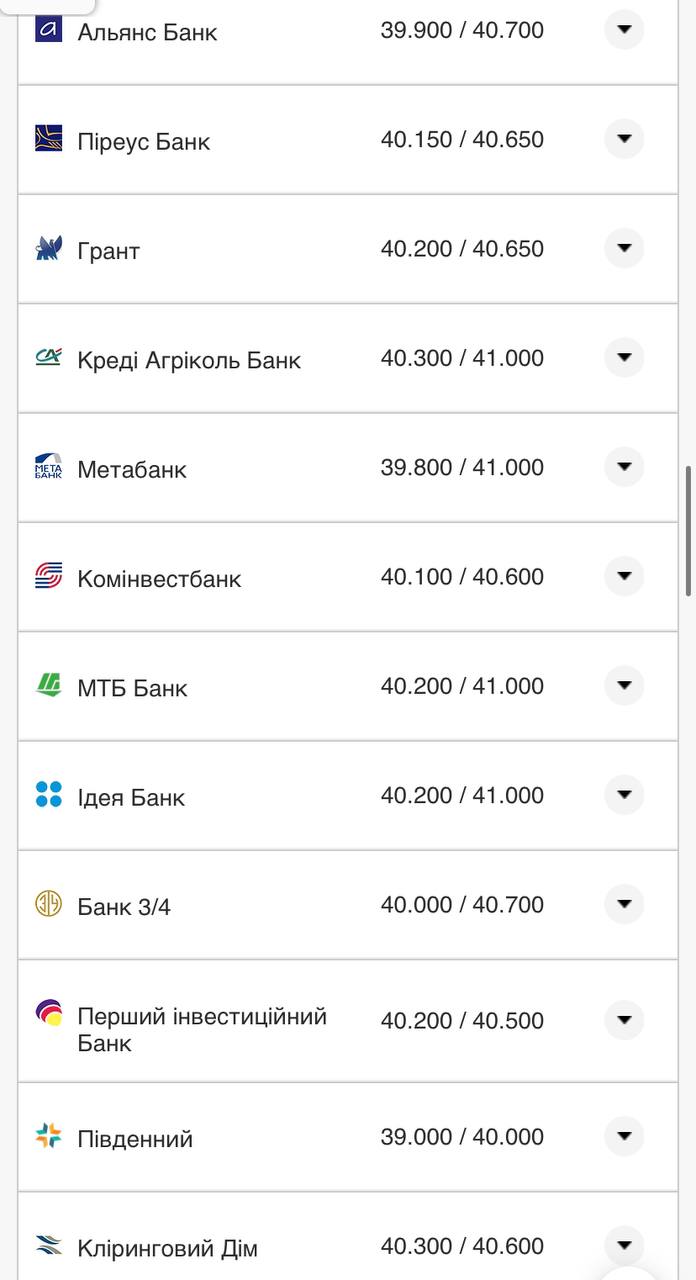696x1280 pixels.
Task: Click the Ідея Банк dotted logo
Action: [48, 795]
